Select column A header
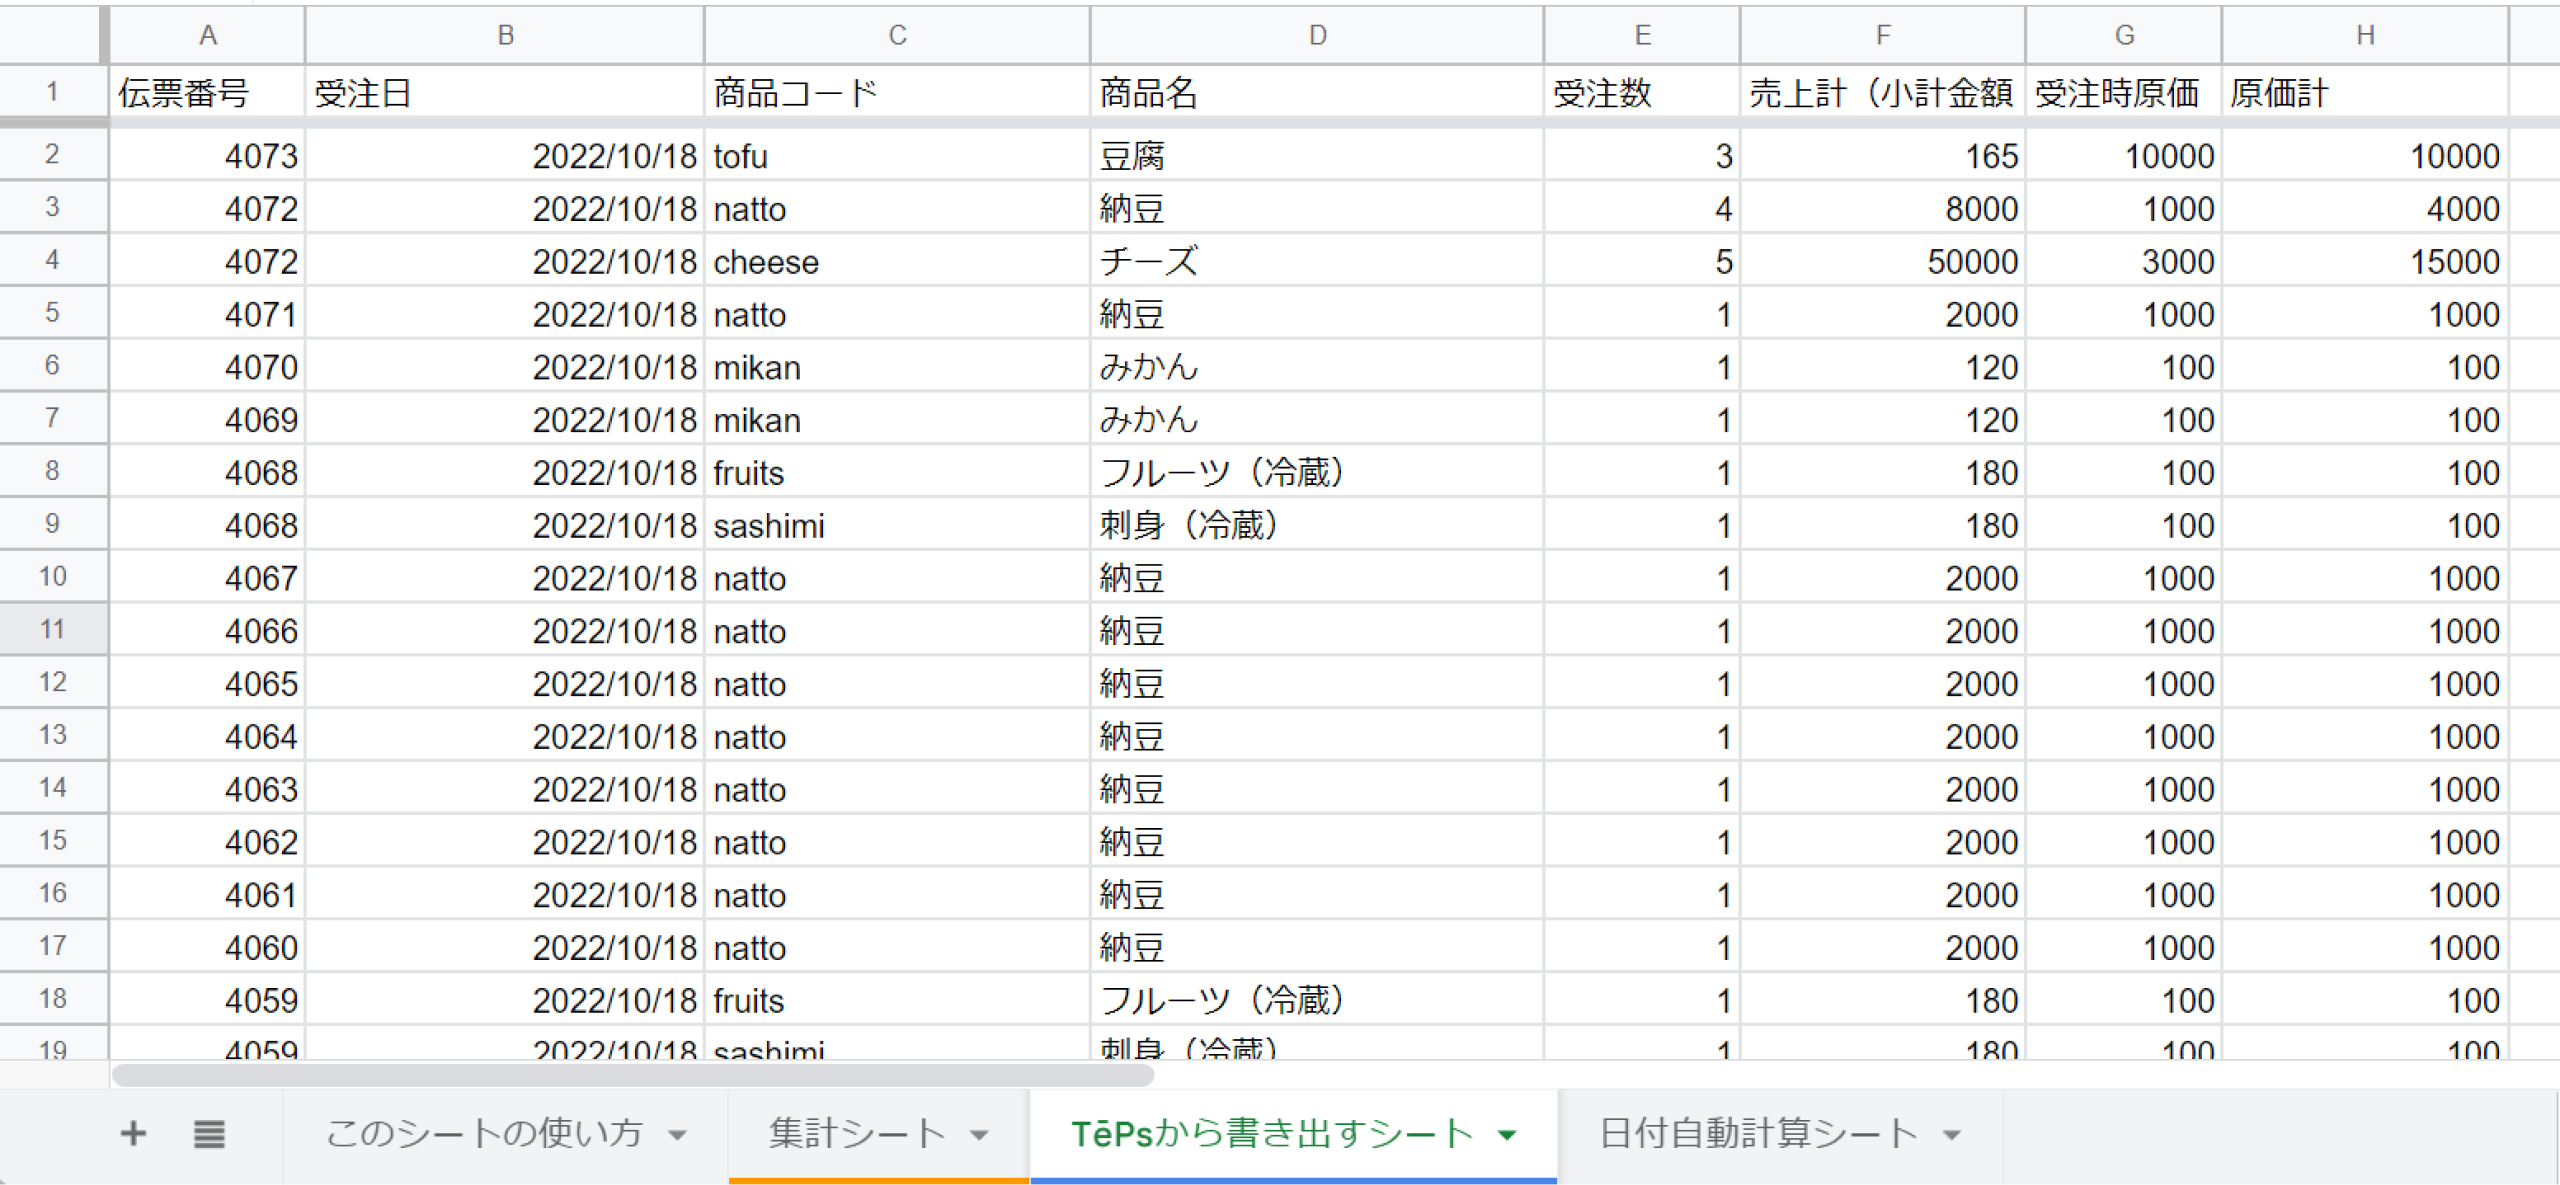 point(207,35)
